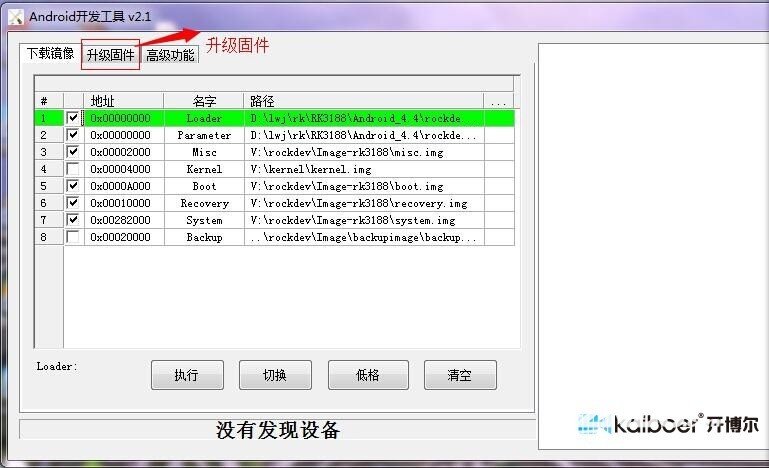Click the ... column header
Image resolution: width=769 pixels, height=468 pixels.
[x=499, y=101]
